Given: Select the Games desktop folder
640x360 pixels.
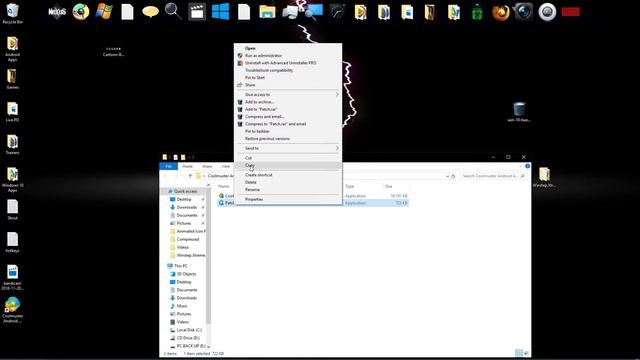Looking at the screenshot, I should point(13,79).
